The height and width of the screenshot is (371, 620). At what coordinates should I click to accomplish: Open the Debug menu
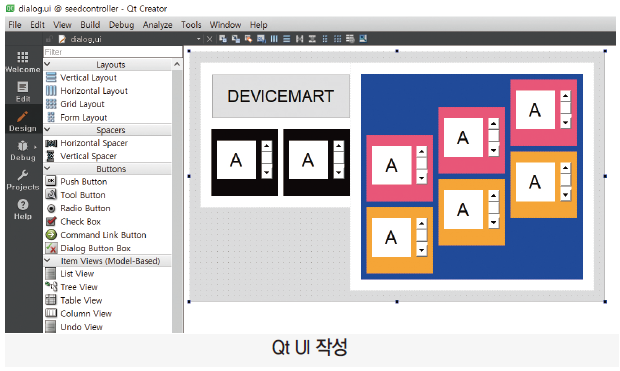121,25
